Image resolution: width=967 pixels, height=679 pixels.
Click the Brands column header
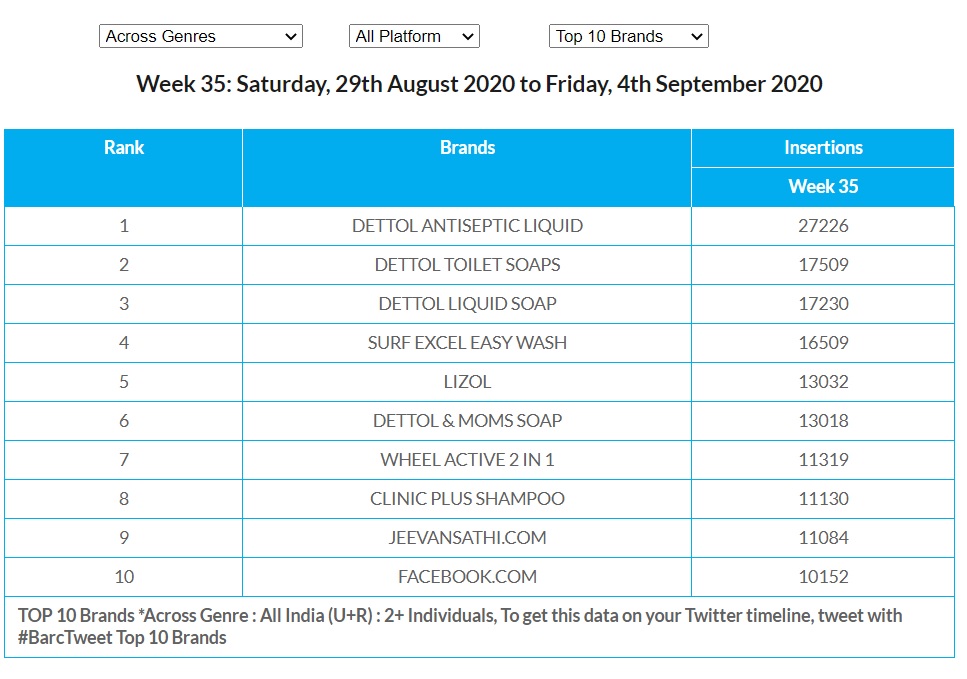467,148
